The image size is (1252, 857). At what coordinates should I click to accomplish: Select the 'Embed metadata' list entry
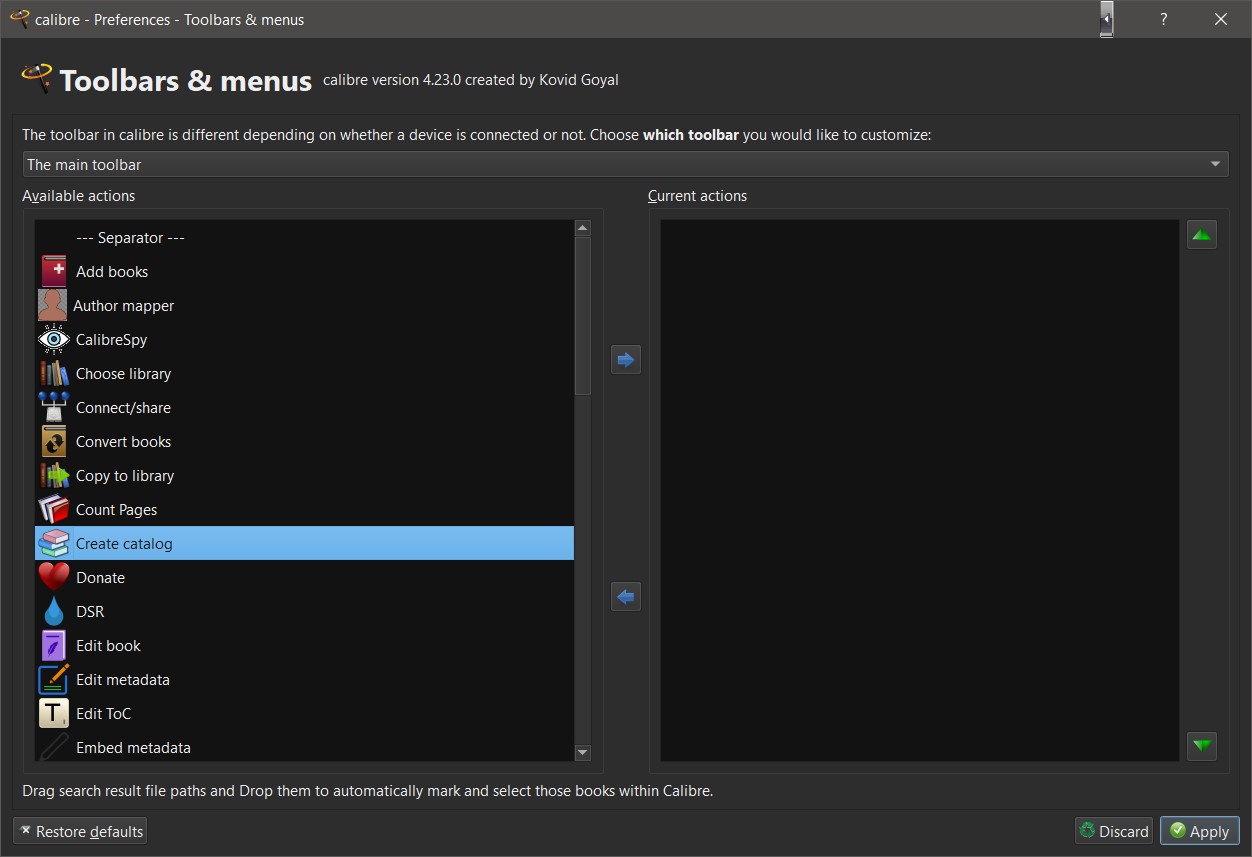point(304,746)
